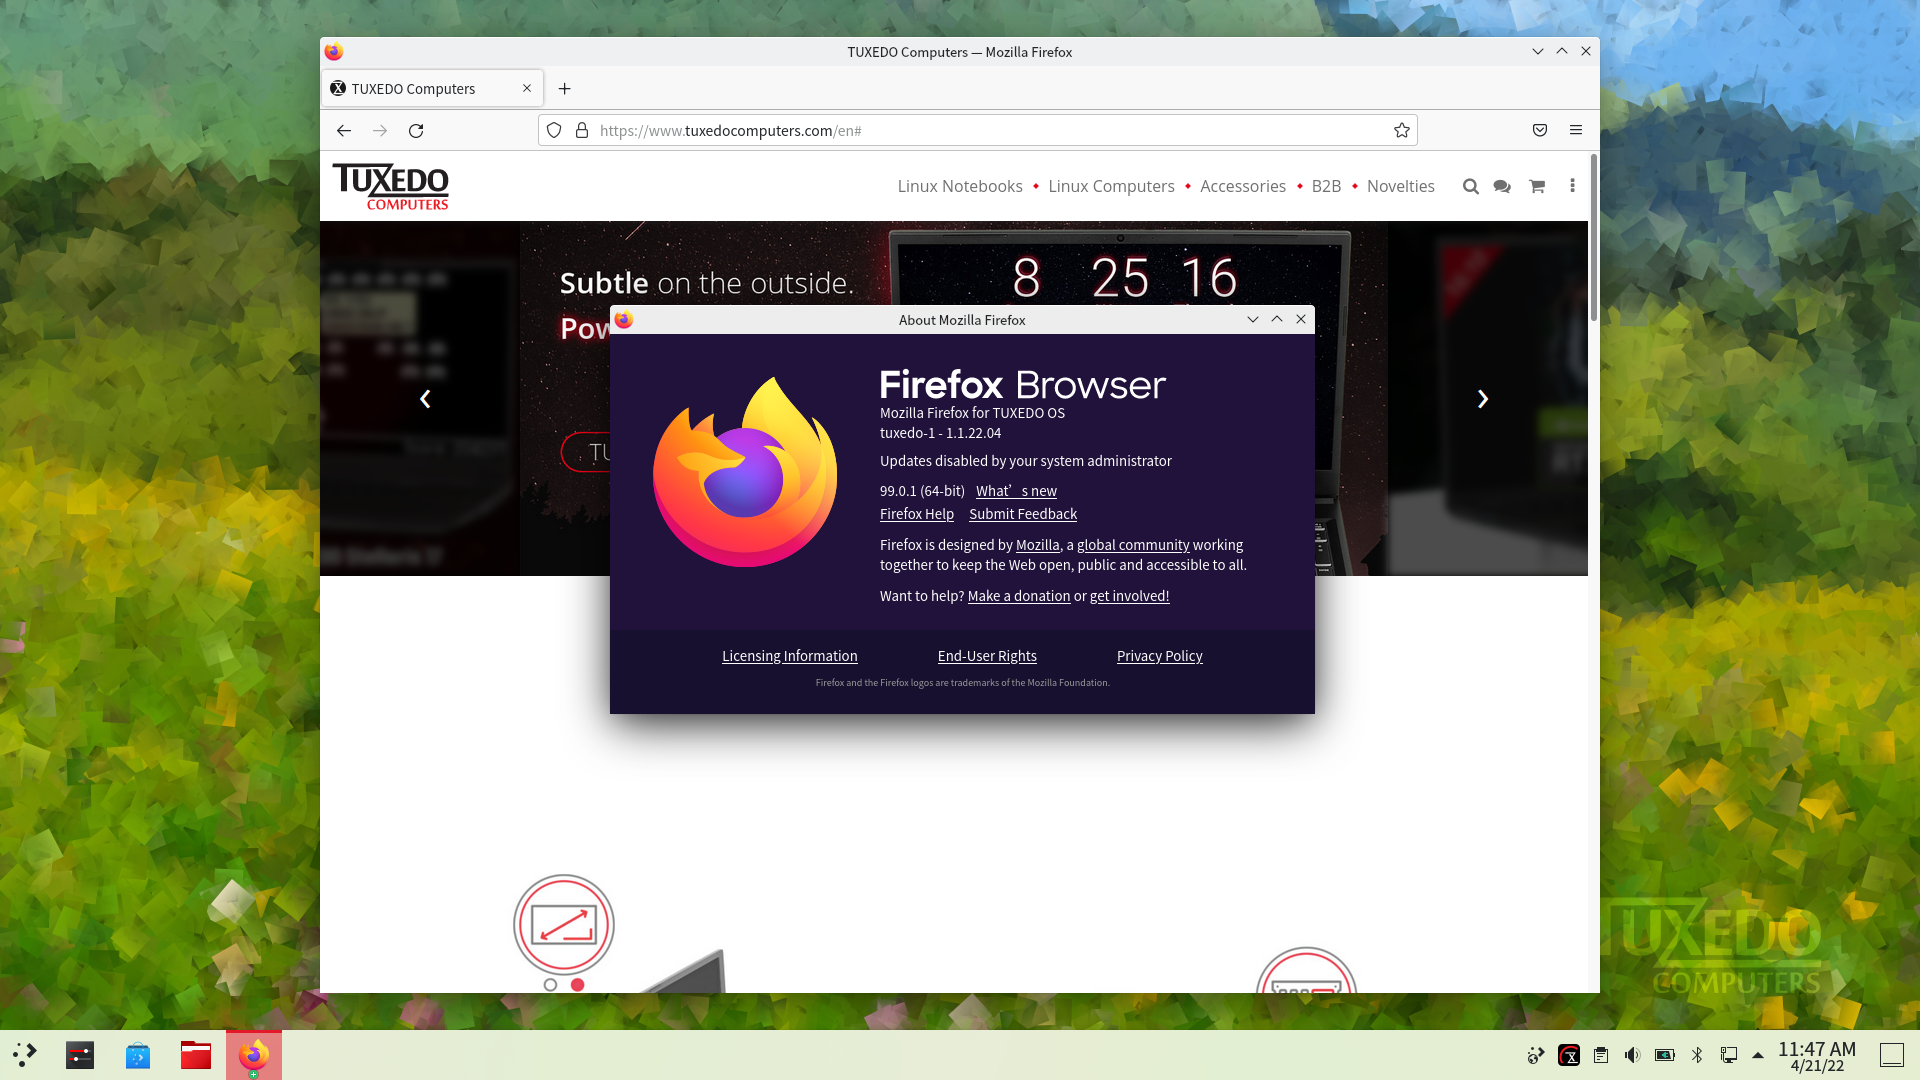This screenshot has width=1920, height=1080.
Task: Close the About Mozilla Firefox dialog
Action: click(x=1301, y=320)
